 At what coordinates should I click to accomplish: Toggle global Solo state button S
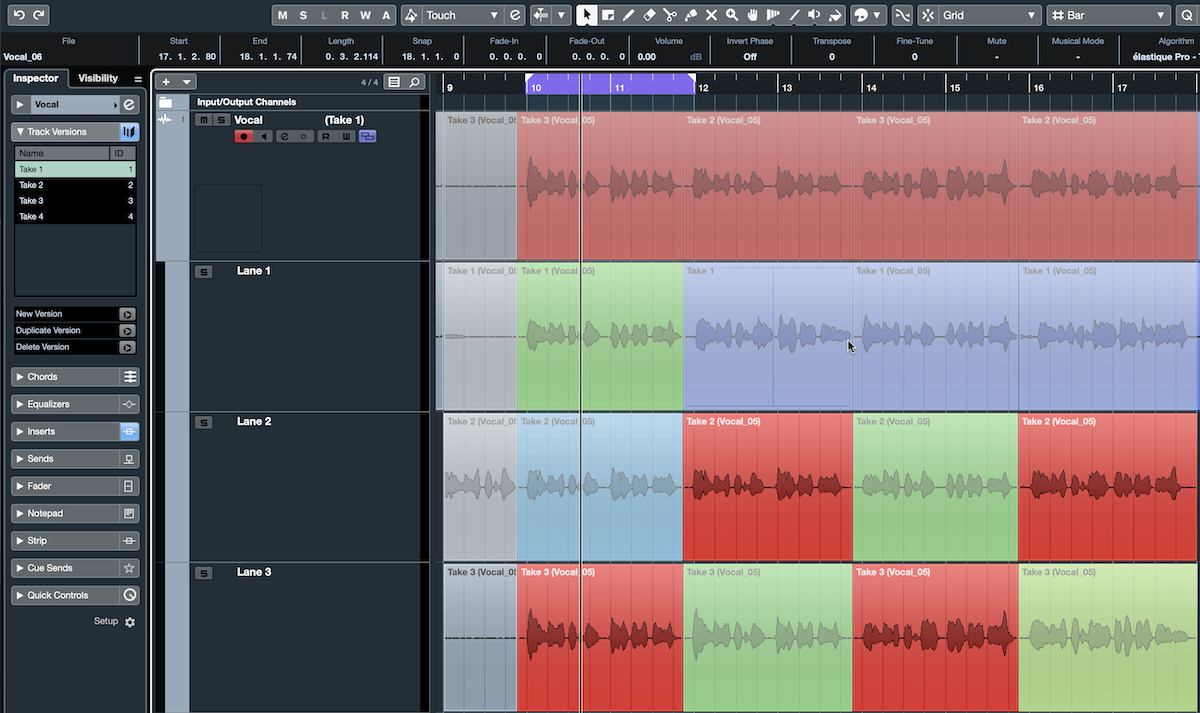coord(304,15)
